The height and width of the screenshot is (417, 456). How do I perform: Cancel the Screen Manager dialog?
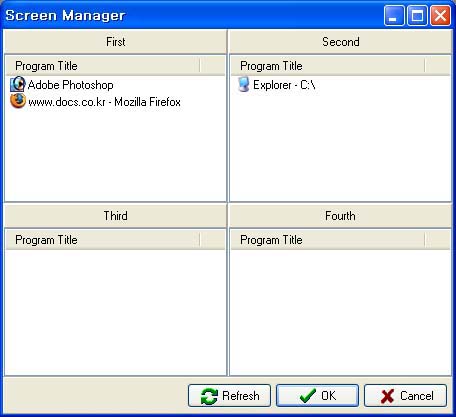[405, 396]
